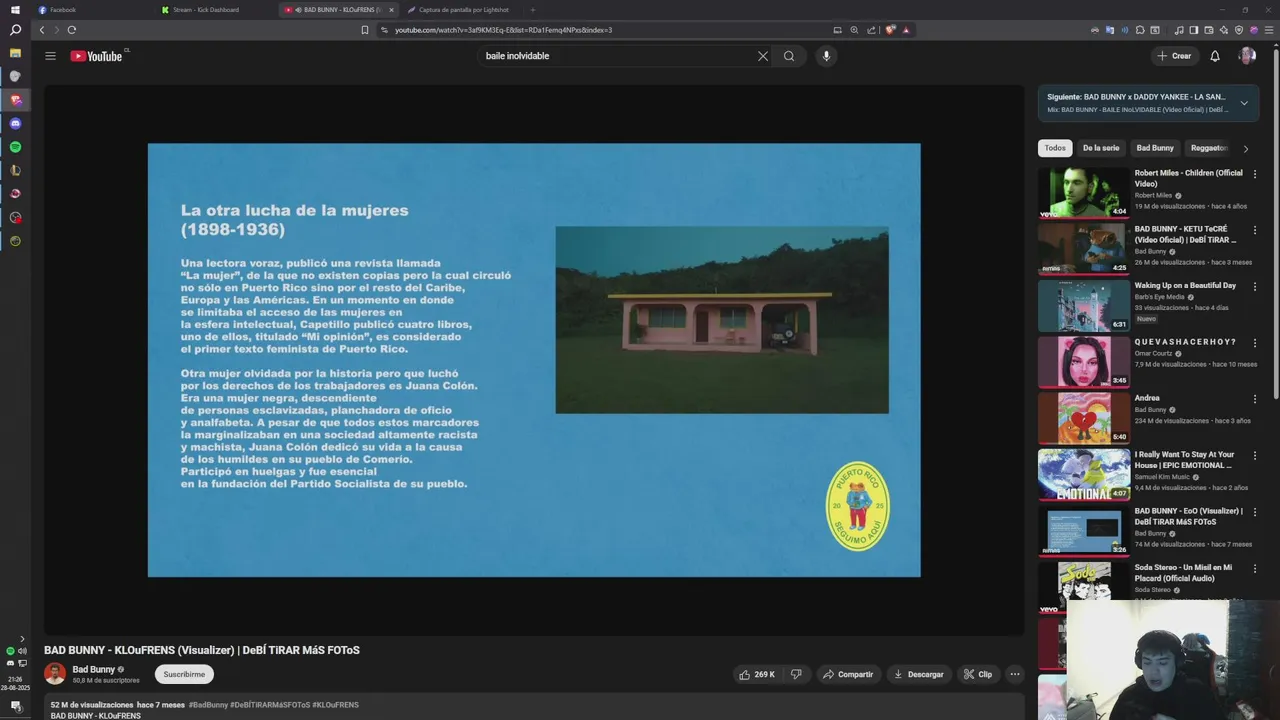Click the video player frame
Screen dimensions: 1280x720
pos(534,360)
